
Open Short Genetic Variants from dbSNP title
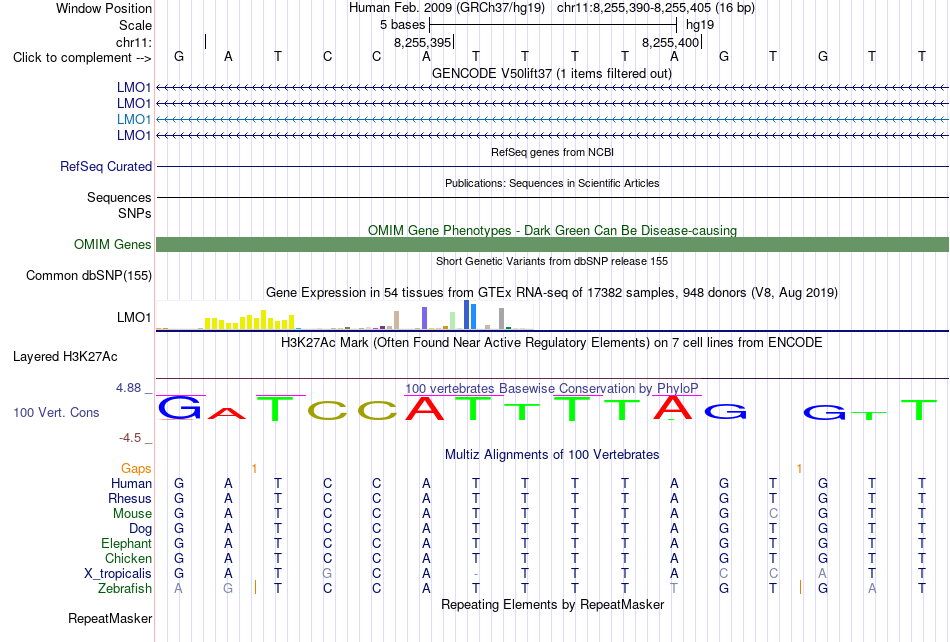551,261
